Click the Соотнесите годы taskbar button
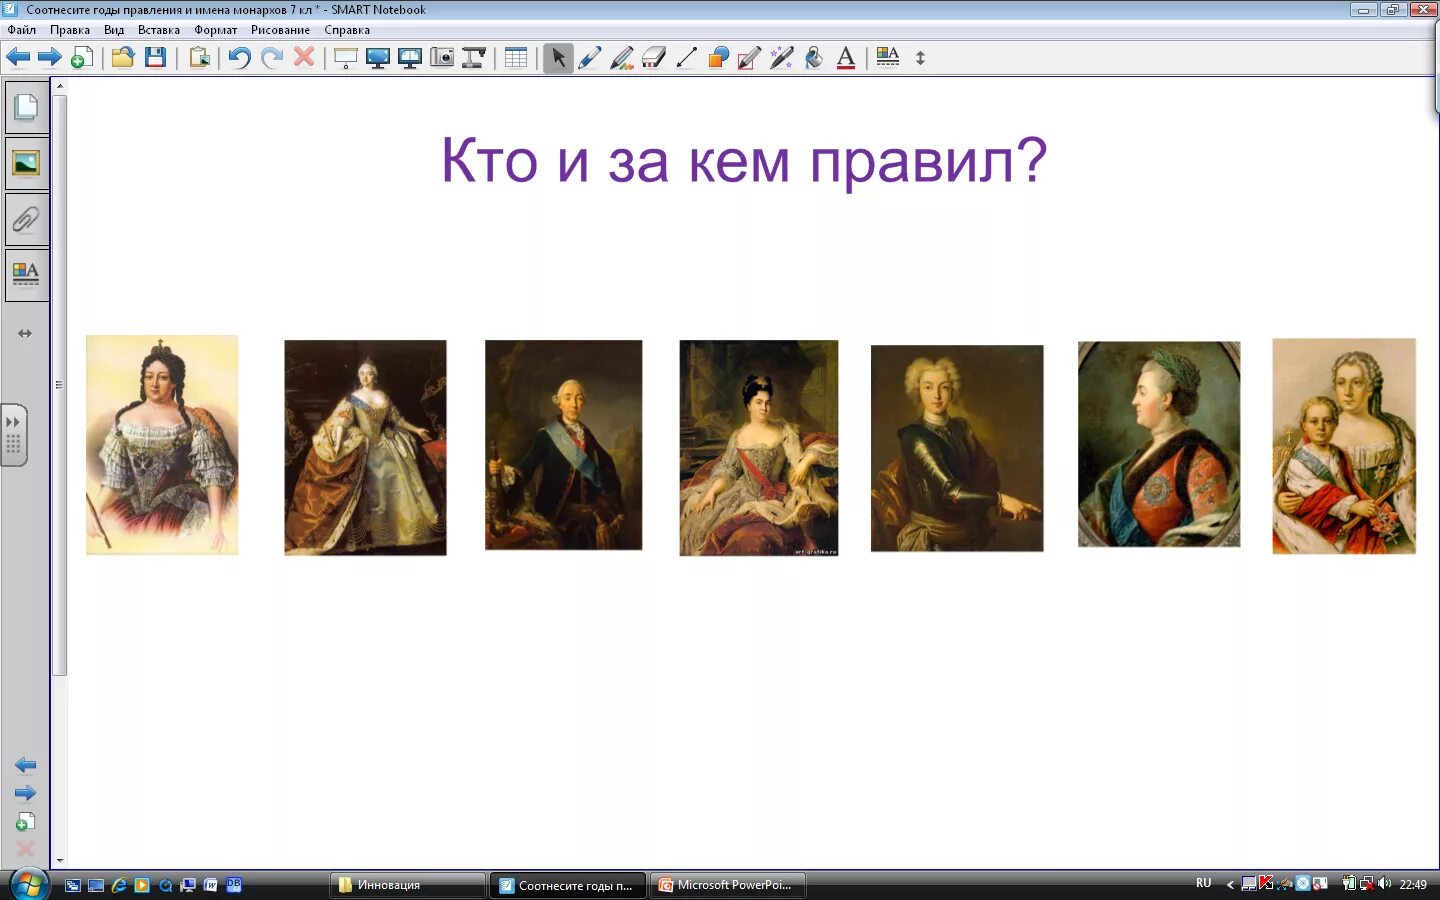1440x900 pixels. tap(568, 885)
